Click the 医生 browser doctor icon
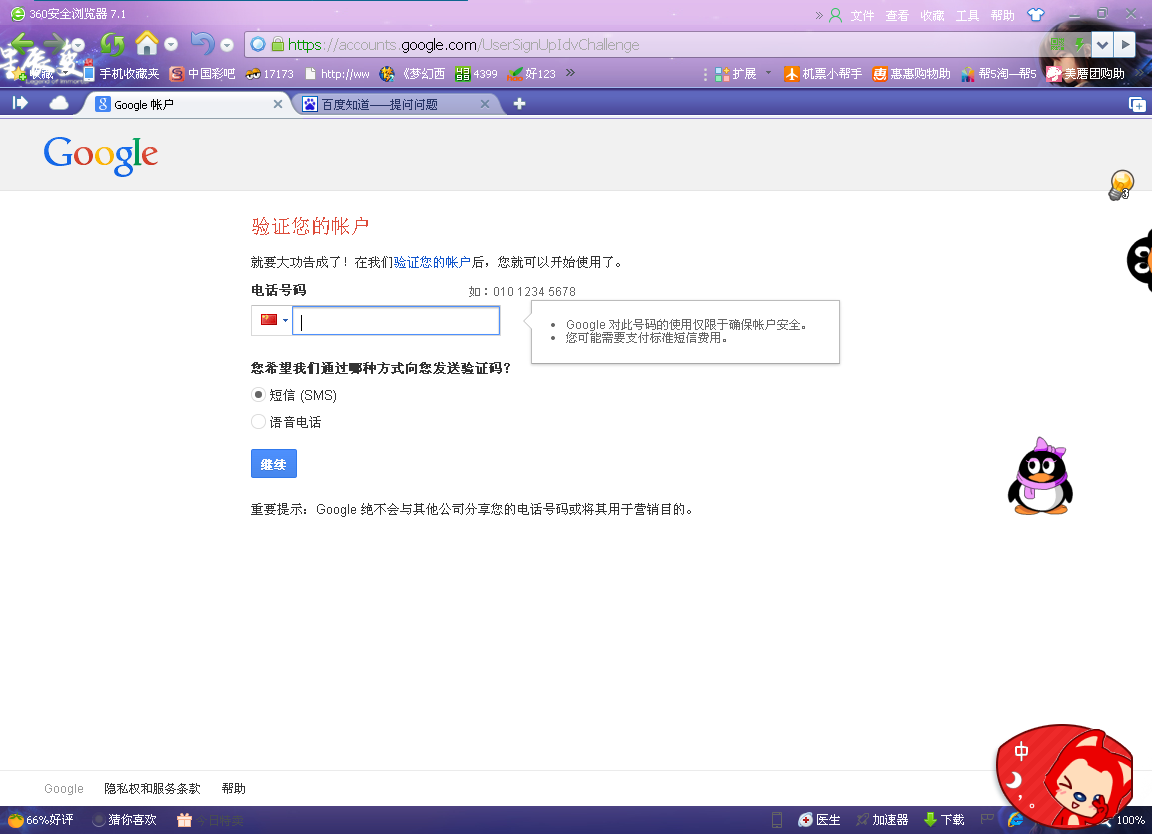Screen dimensions: 1152x834 click(x=819, y=819)
